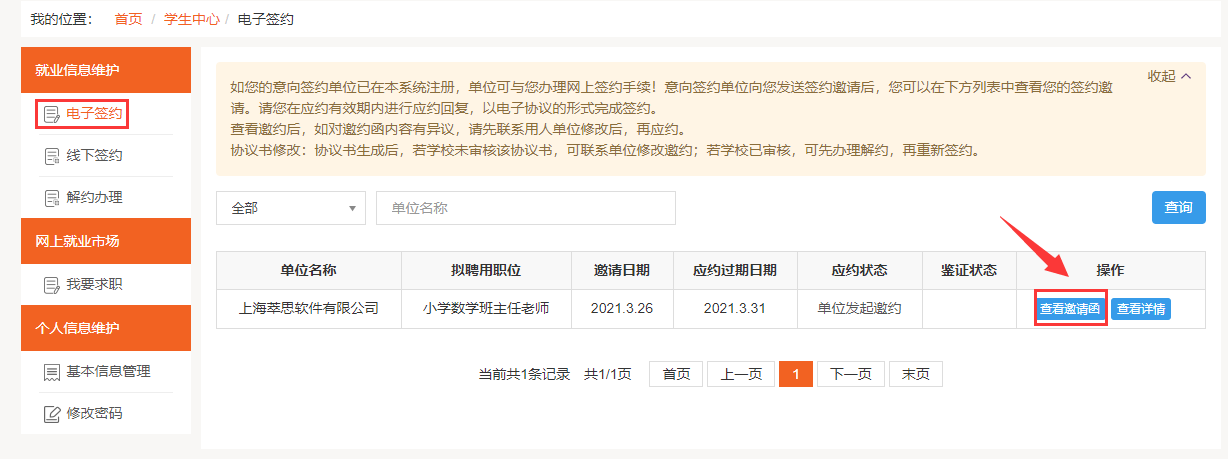Click the 单位名称 search input field
This screenshot has width=1228, height=459.
tap(525, 208)
